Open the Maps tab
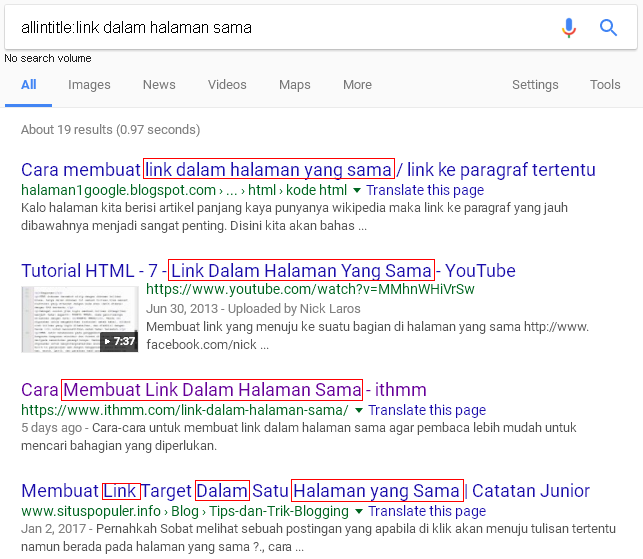 point(295,84)
